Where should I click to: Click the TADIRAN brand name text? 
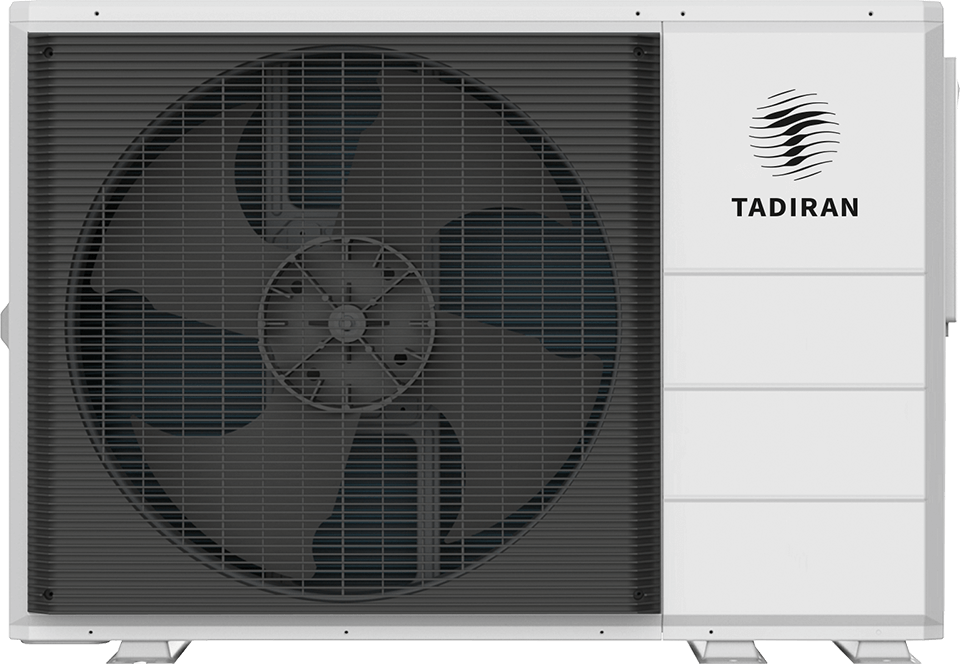(794, 208)
